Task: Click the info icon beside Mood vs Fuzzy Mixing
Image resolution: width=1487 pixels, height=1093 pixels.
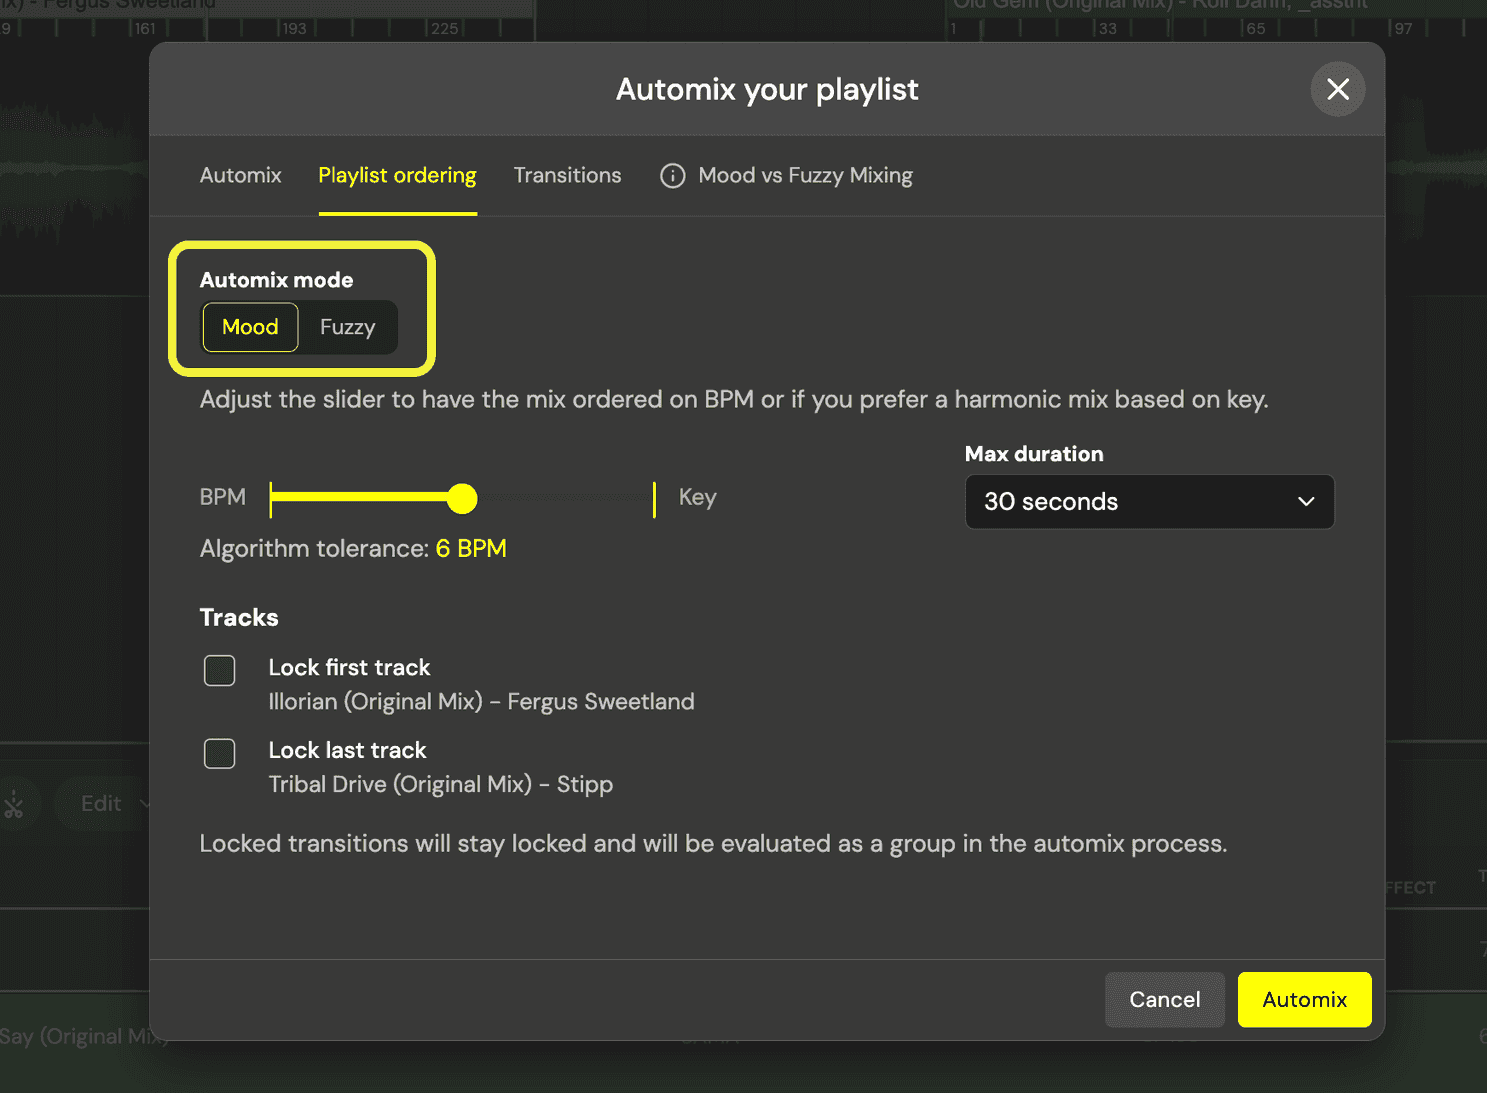Action: [672, 175]
